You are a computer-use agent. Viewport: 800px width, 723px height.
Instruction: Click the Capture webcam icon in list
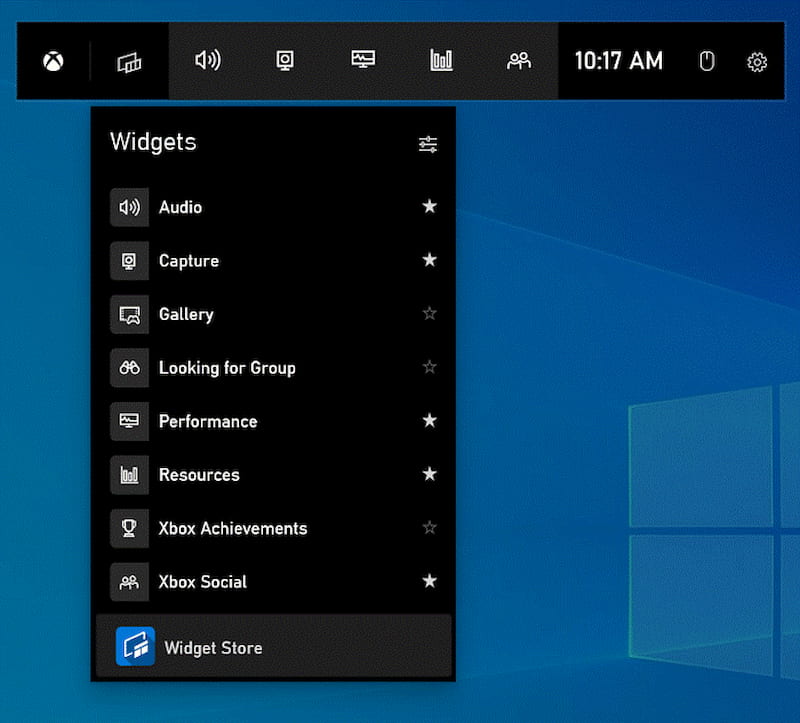(x=130, y=261)
